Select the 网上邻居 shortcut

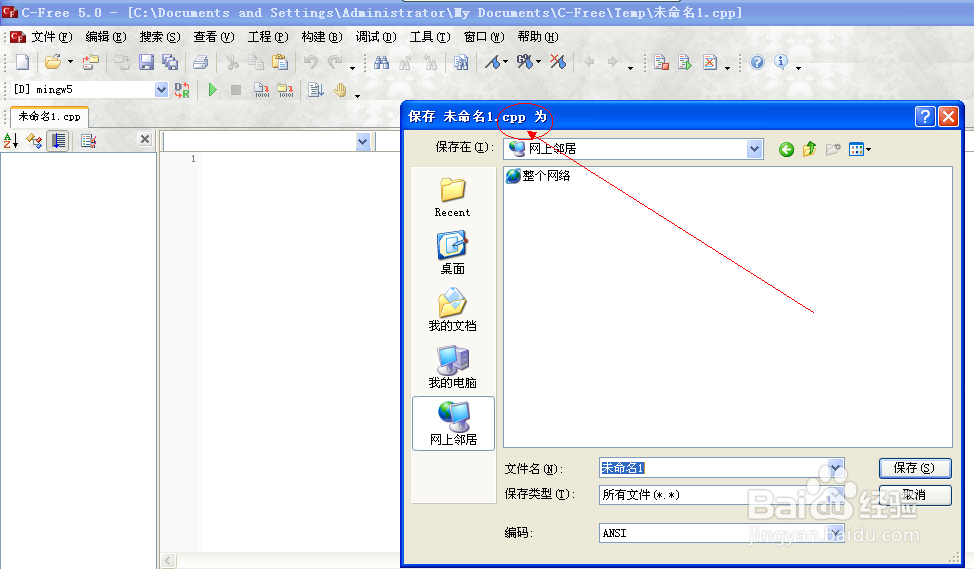tap(453, 424)
